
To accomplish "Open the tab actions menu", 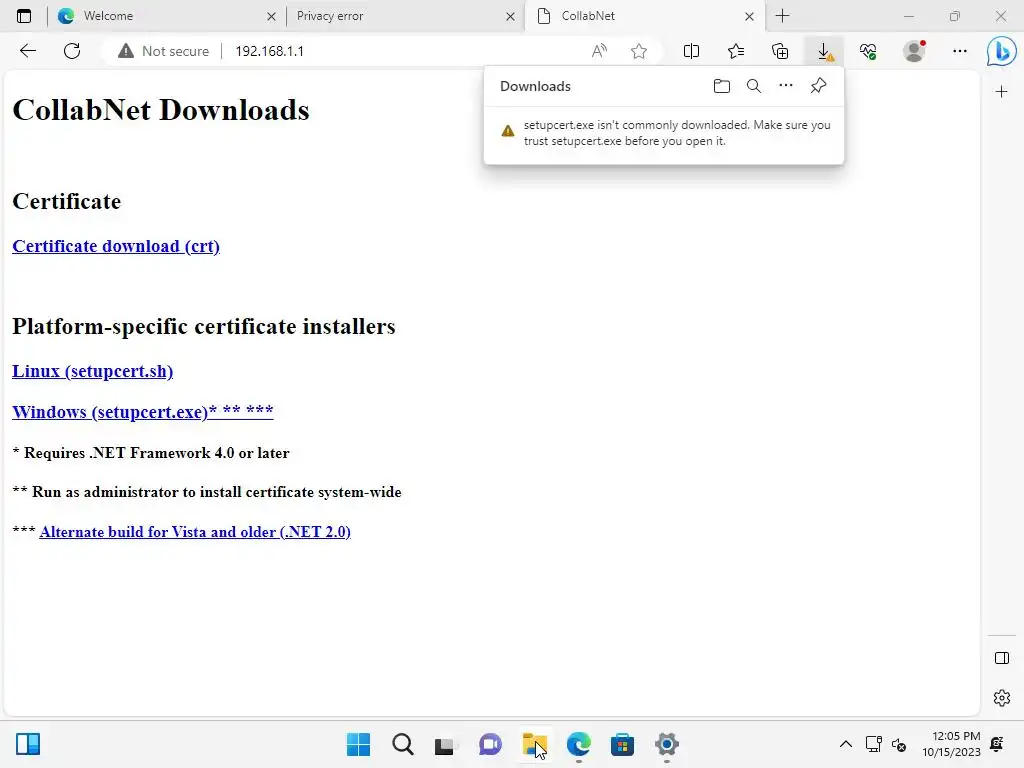I will [24, 16].
